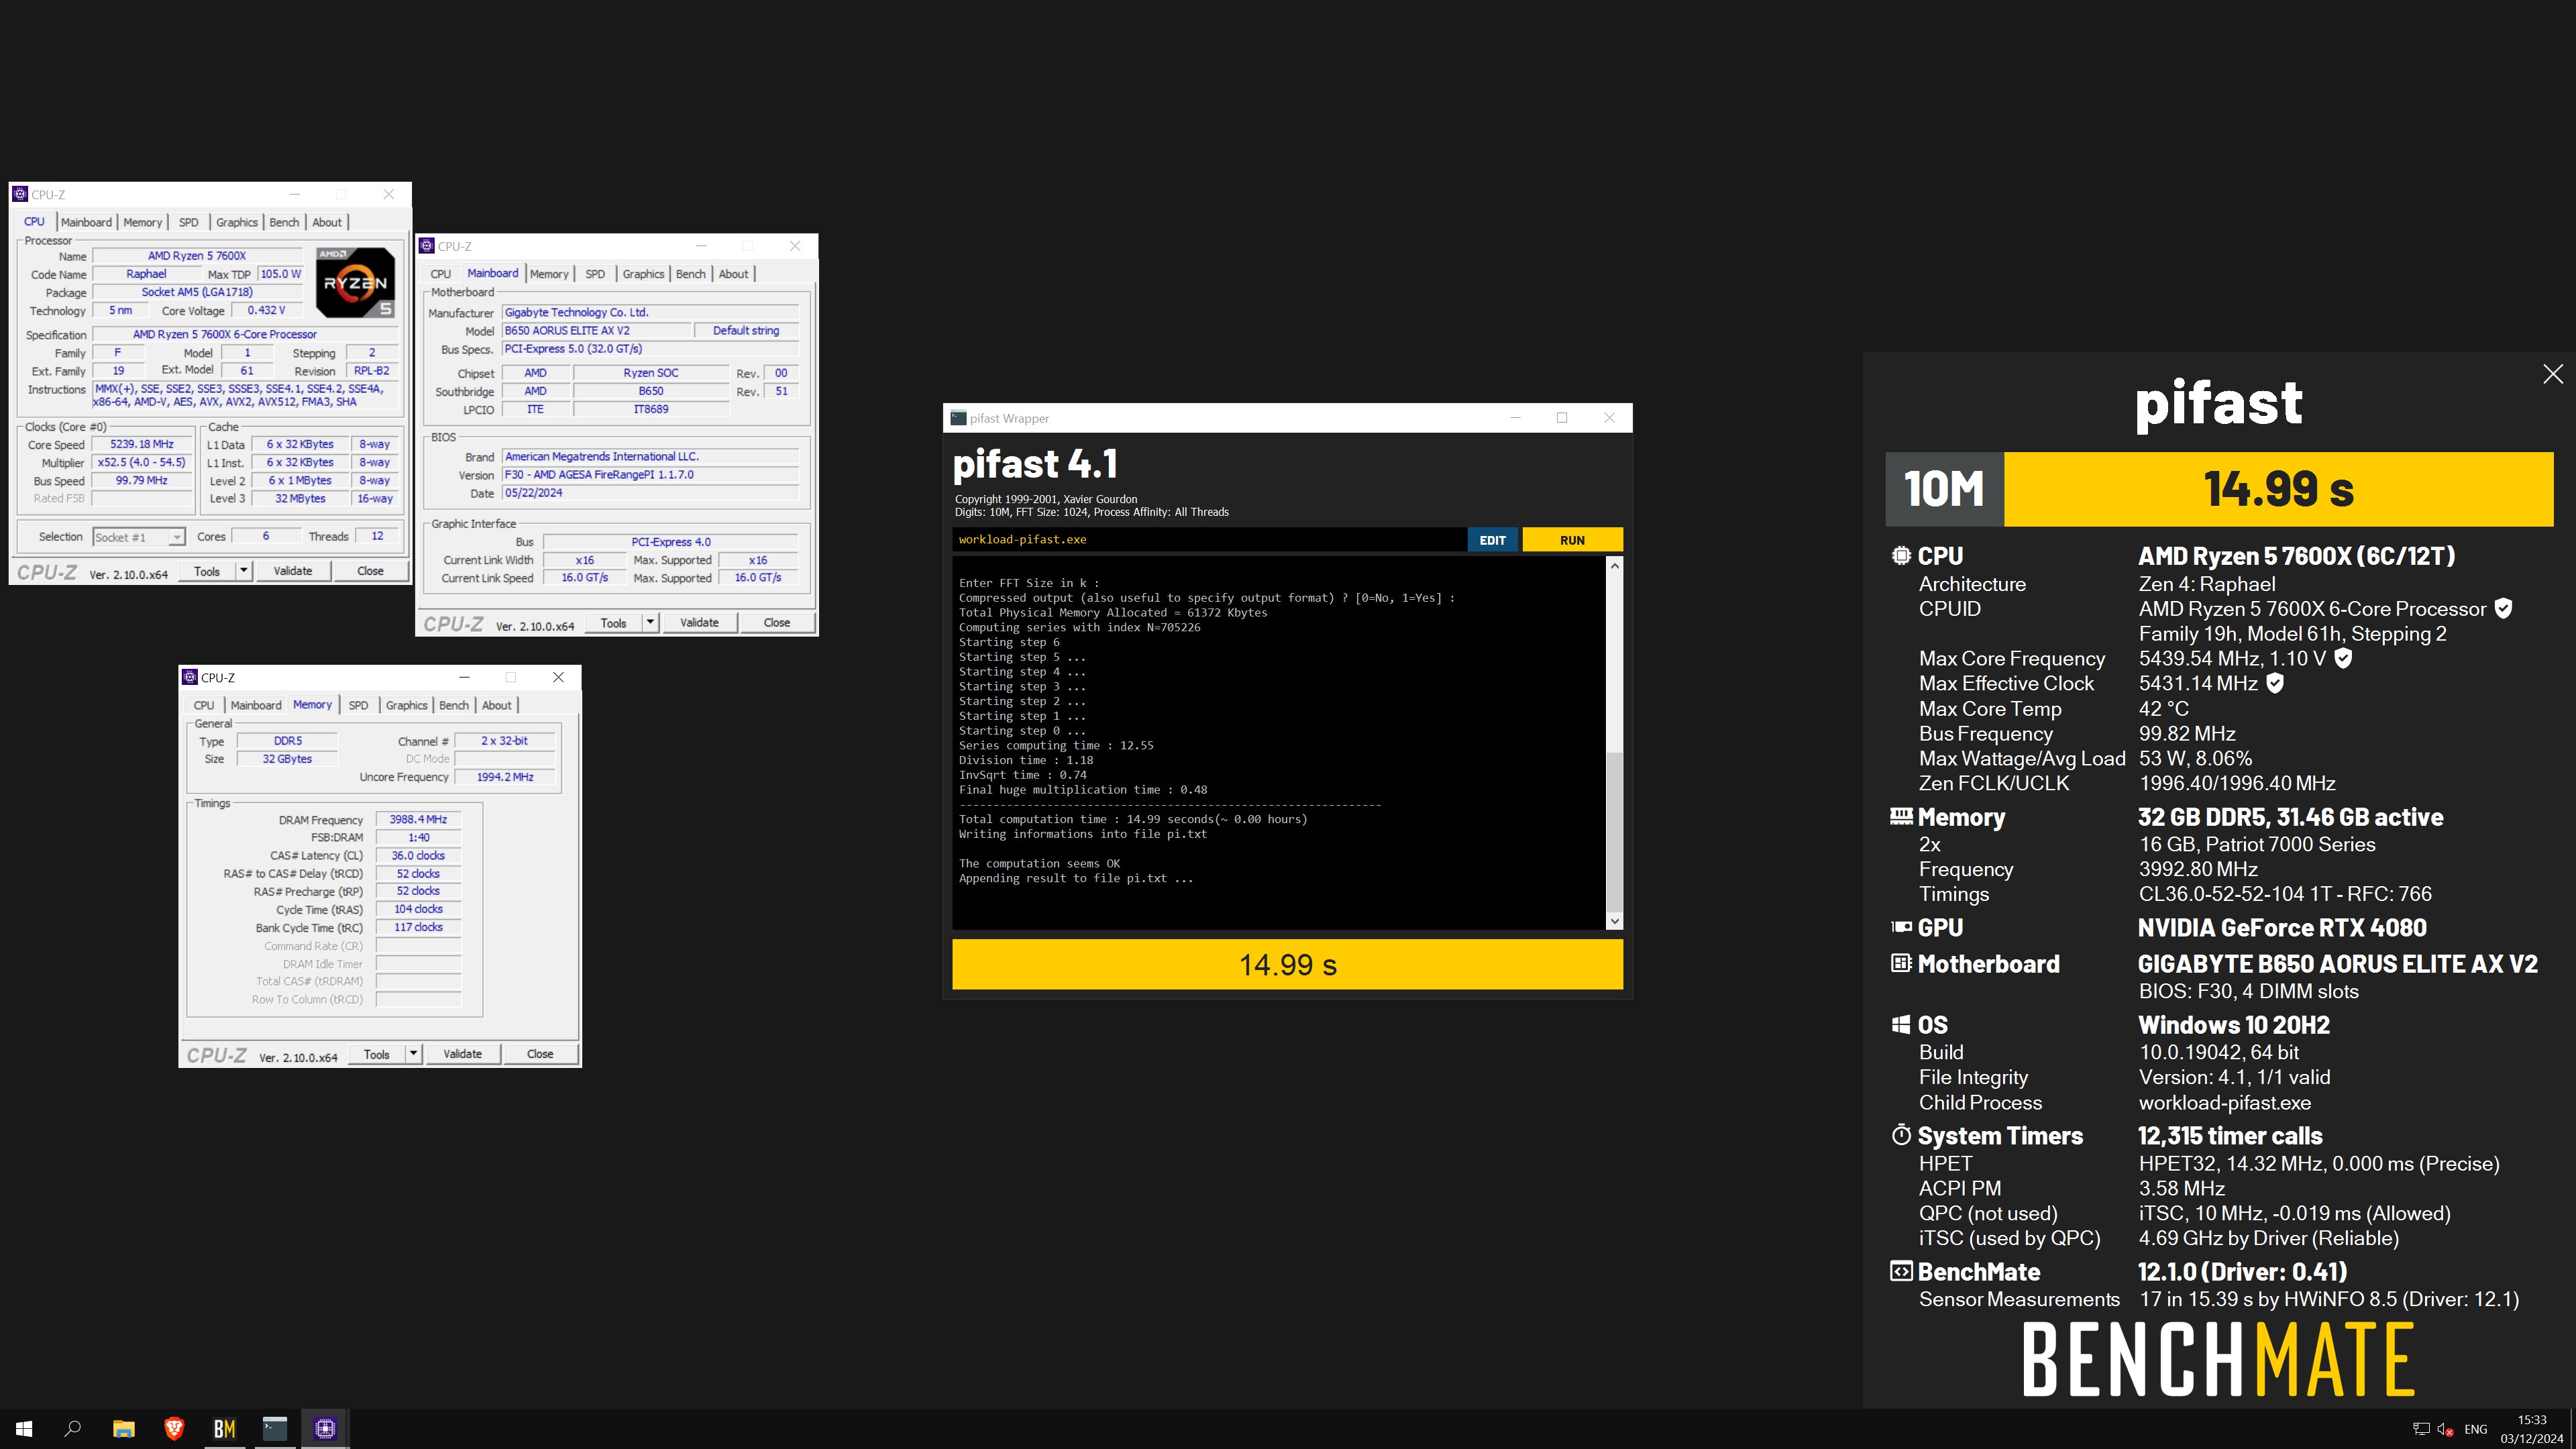Click DRAM Frequency value 3988.4 MHz
The width and height of the screenshot is (2576, 1449).
pyautogui.click(x=418, y=819)
